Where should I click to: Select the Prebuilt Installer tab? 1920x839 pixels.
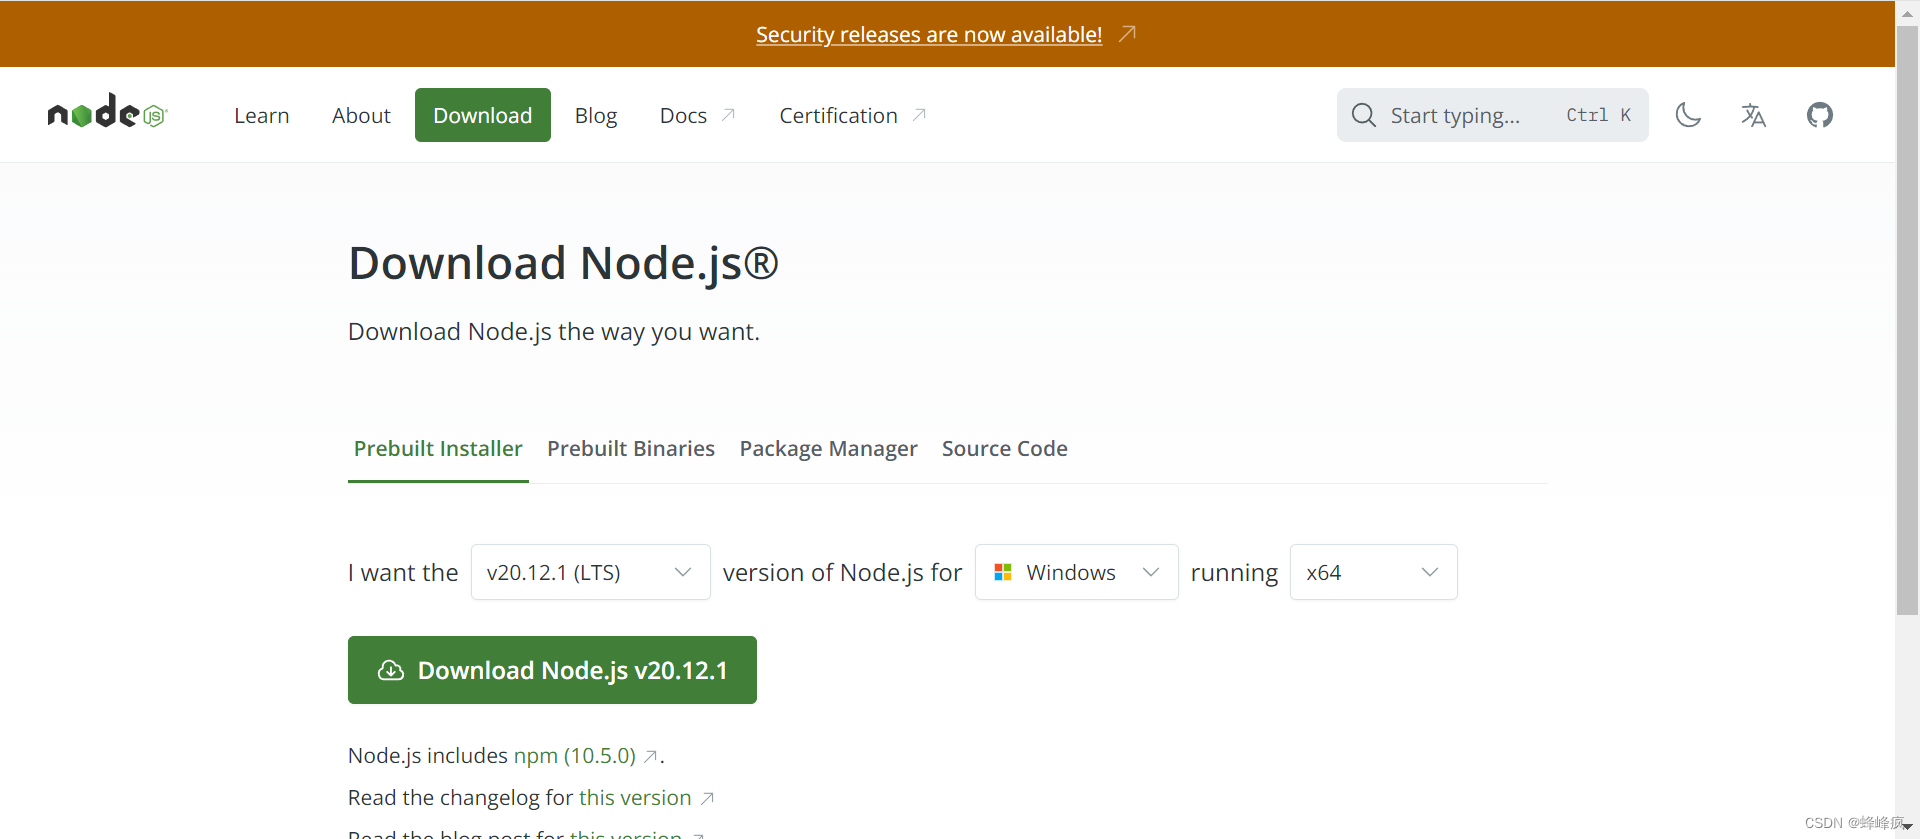(438, 448)
